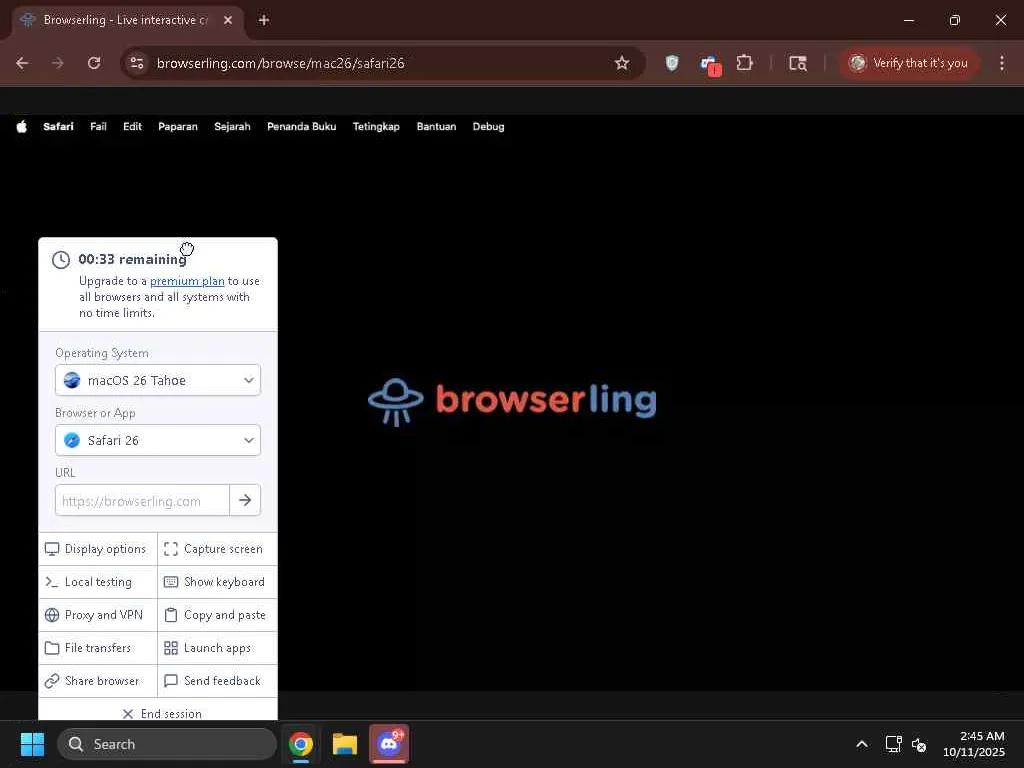The width and height of the screenshot is (1024, 768).
Task: Open the Bantuan menu
Action: pyautogui.click(x=436, y=127)
